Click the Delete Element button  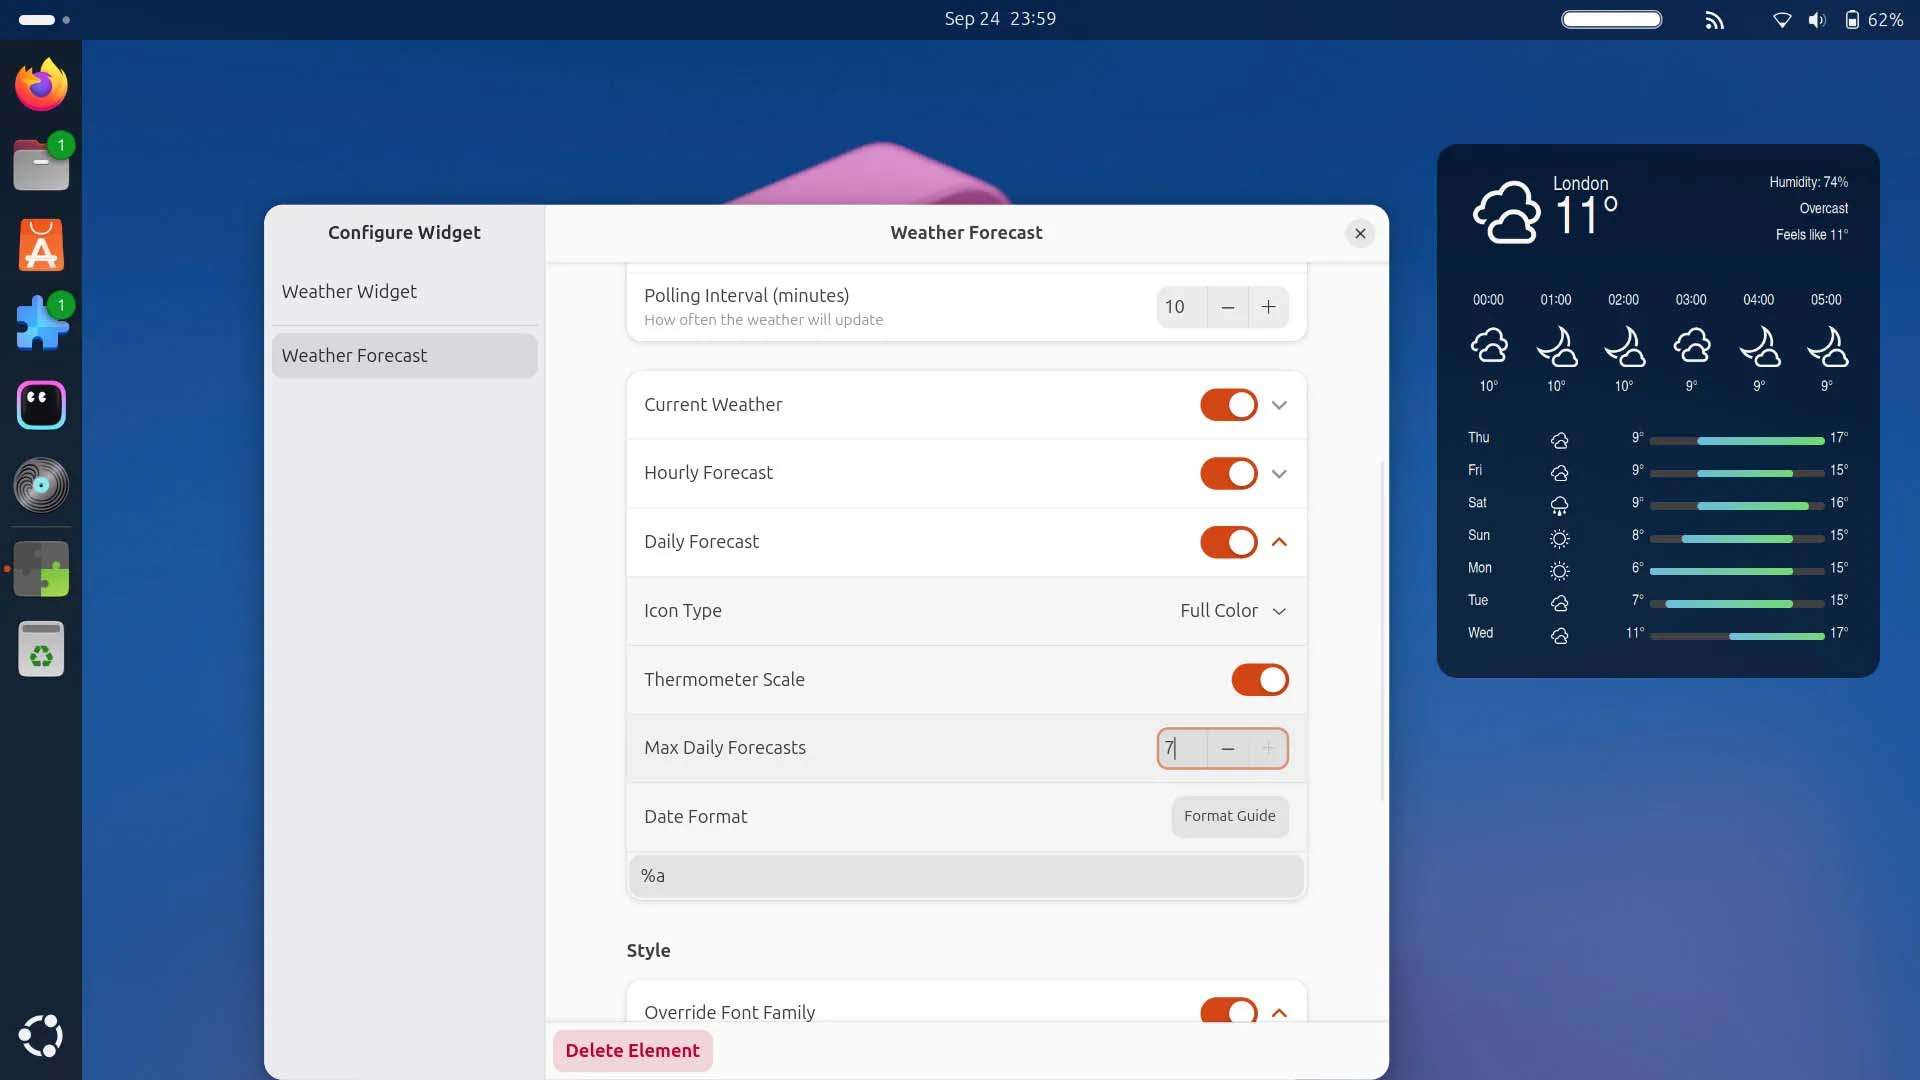coord(632,1051)
